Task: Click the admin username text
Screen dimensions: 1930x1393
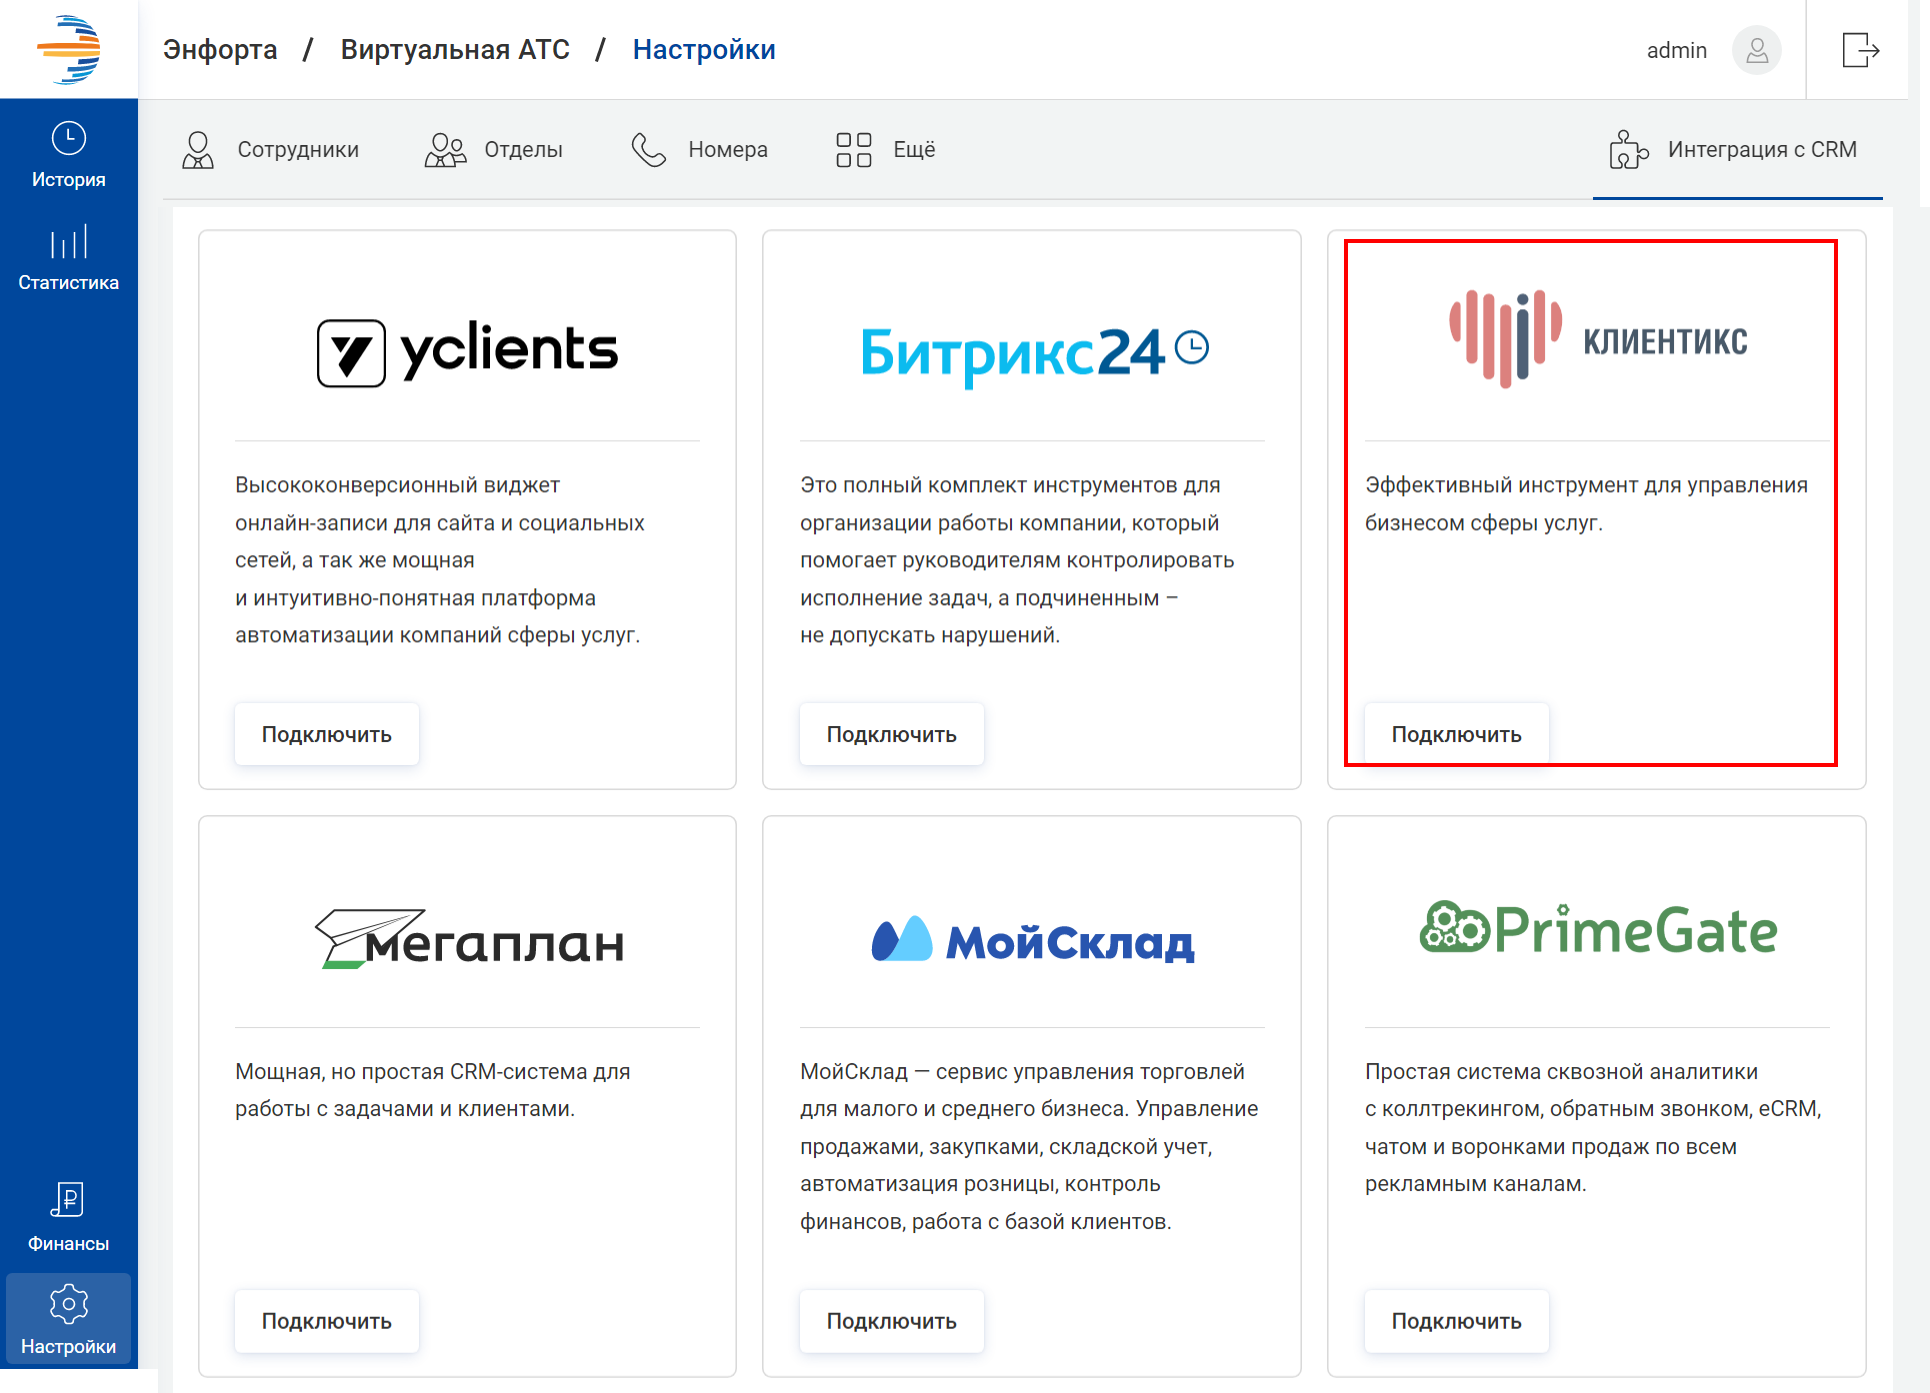Action: pos(1677,50)
